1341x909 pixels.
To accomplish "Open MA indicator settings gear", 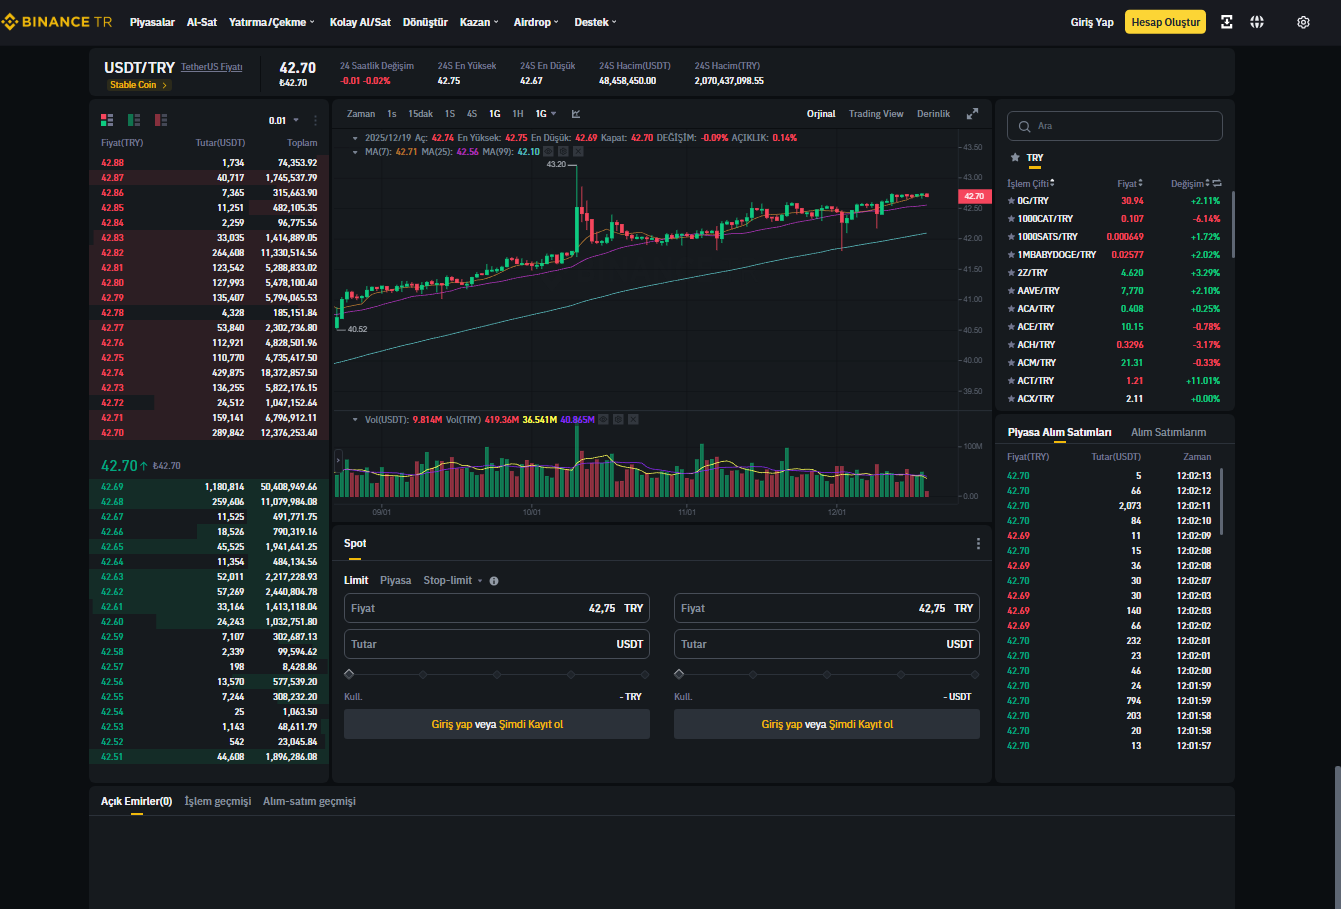I will coord(563,152).
